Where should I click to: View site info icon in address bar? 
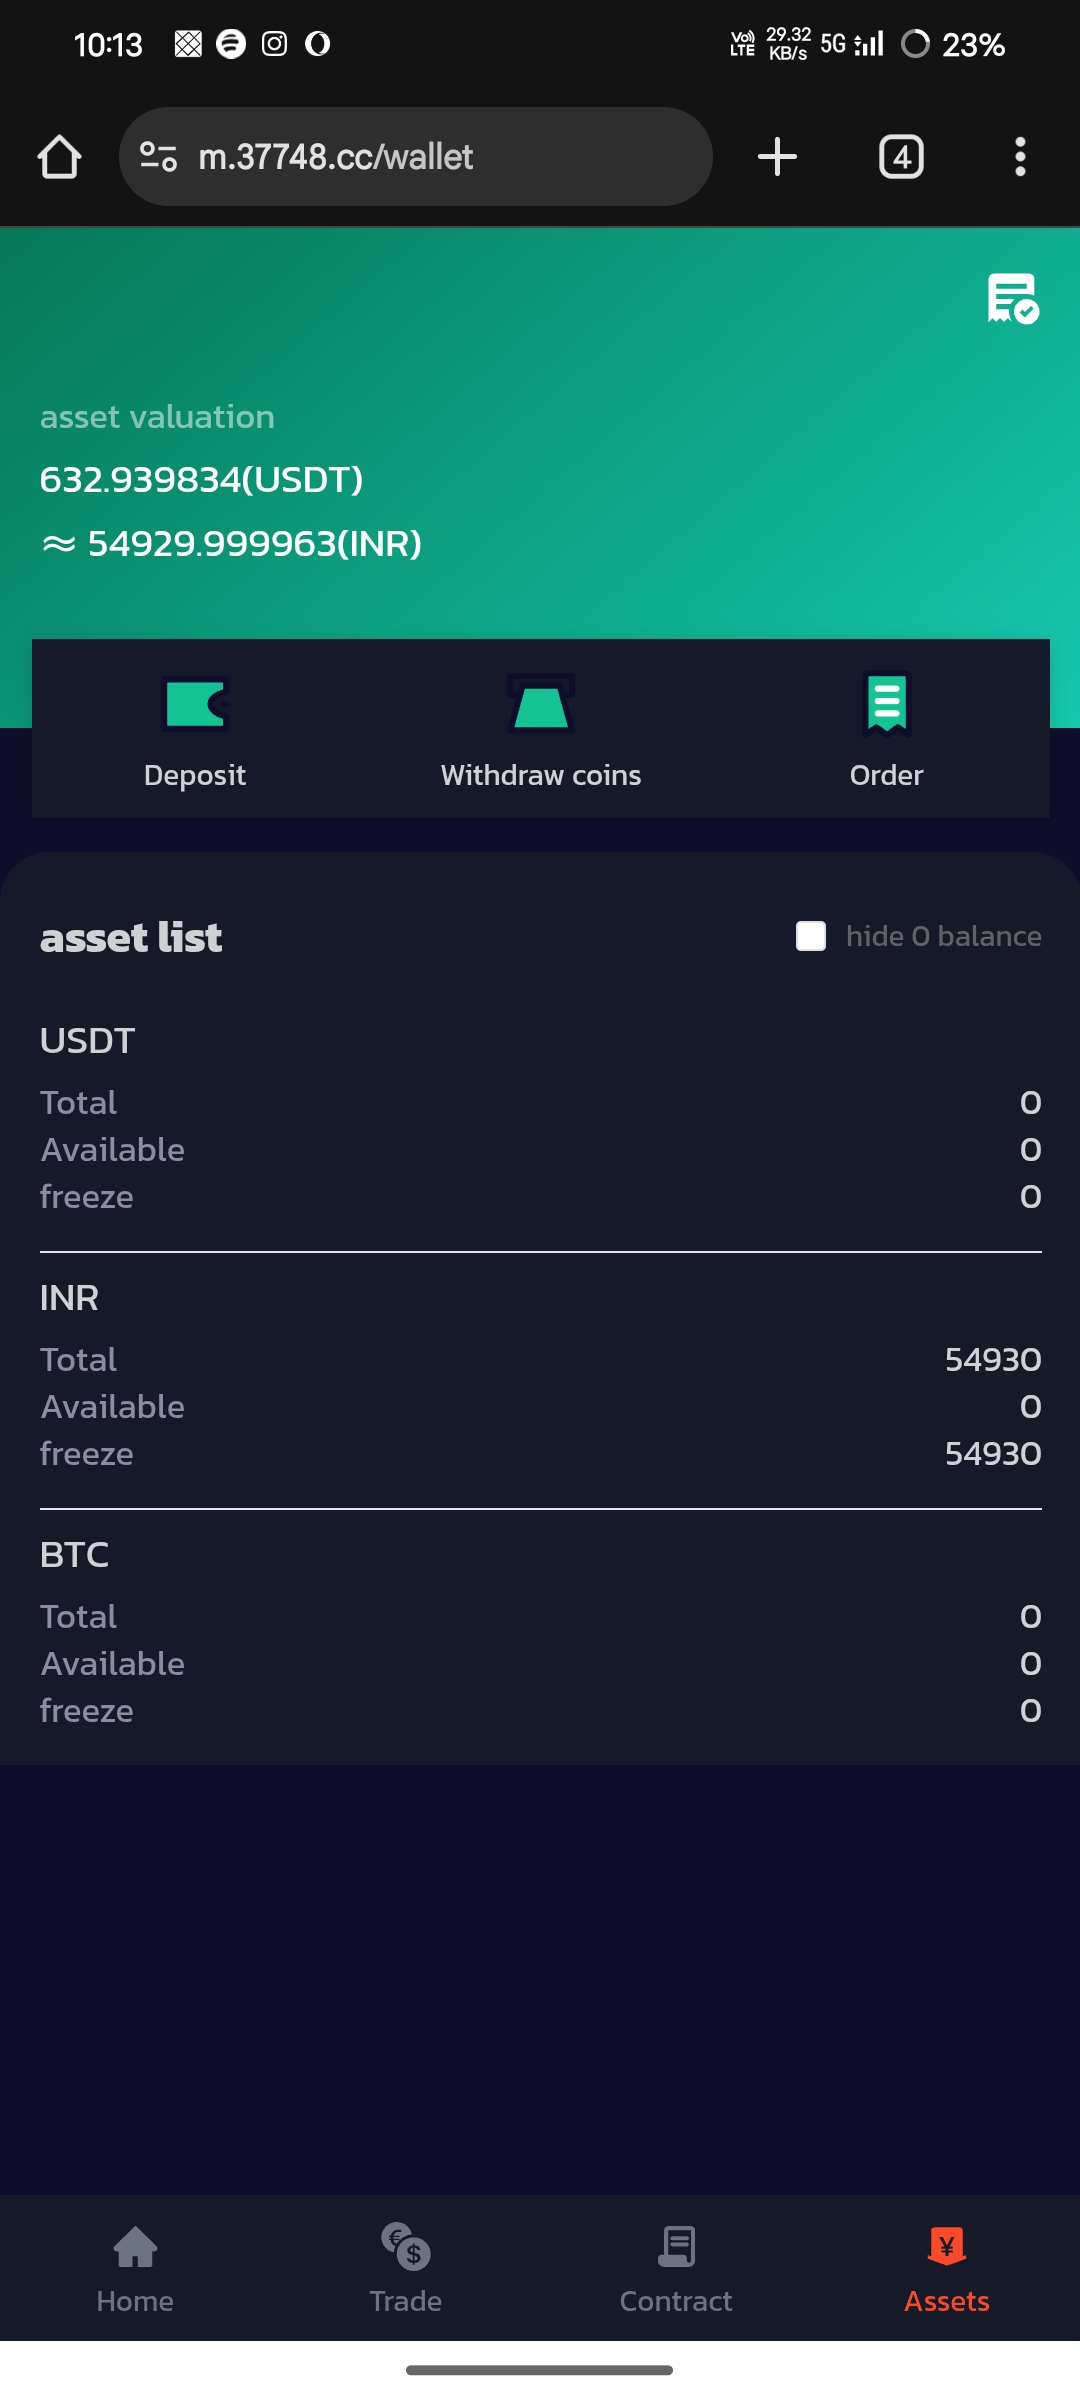pyautogui.click(x=159, y=157)
